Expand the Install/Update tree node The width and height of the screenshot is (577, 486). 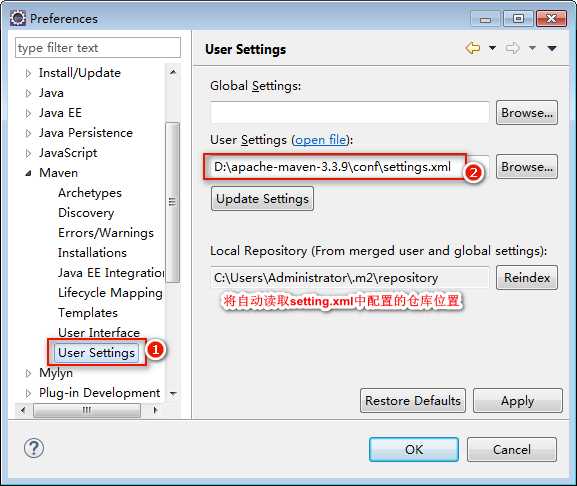pos(28,74)
